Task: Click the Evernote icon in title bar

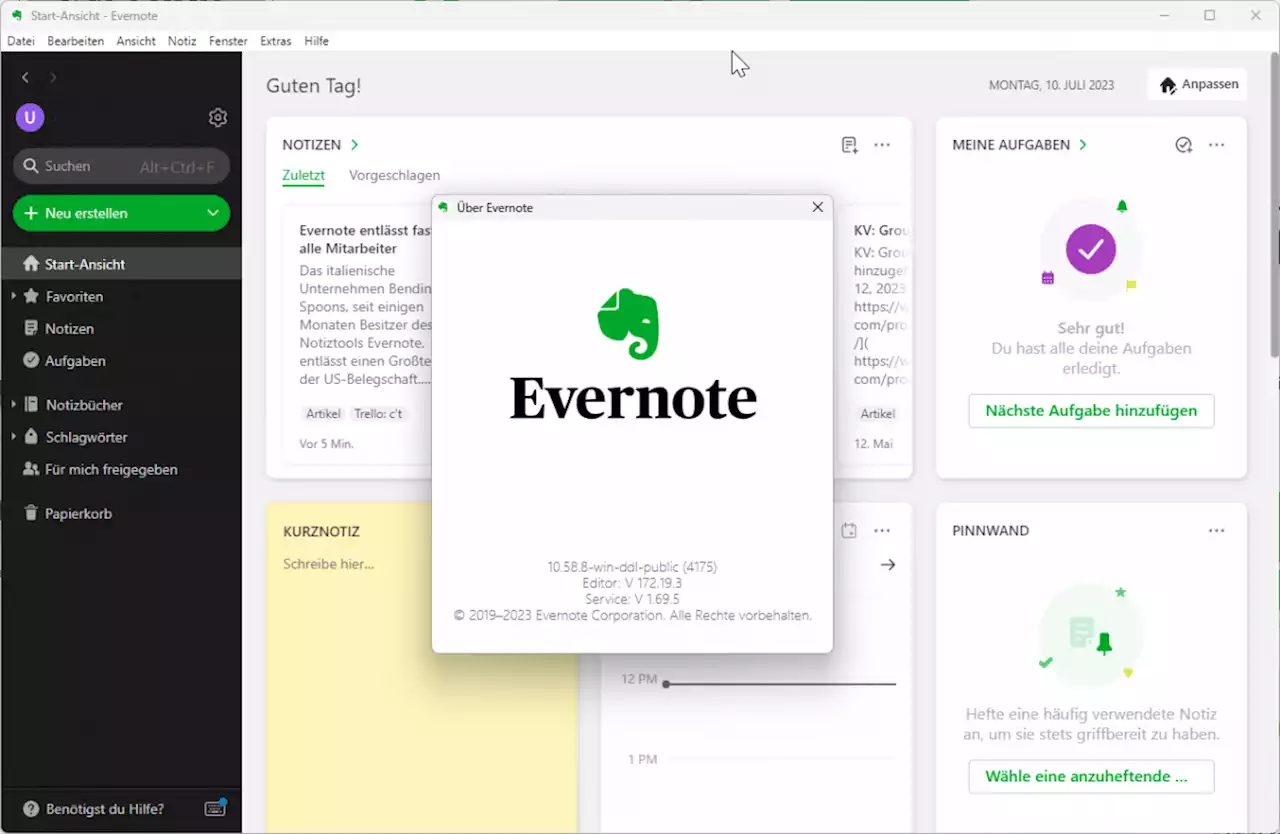Action: point(17,15)
